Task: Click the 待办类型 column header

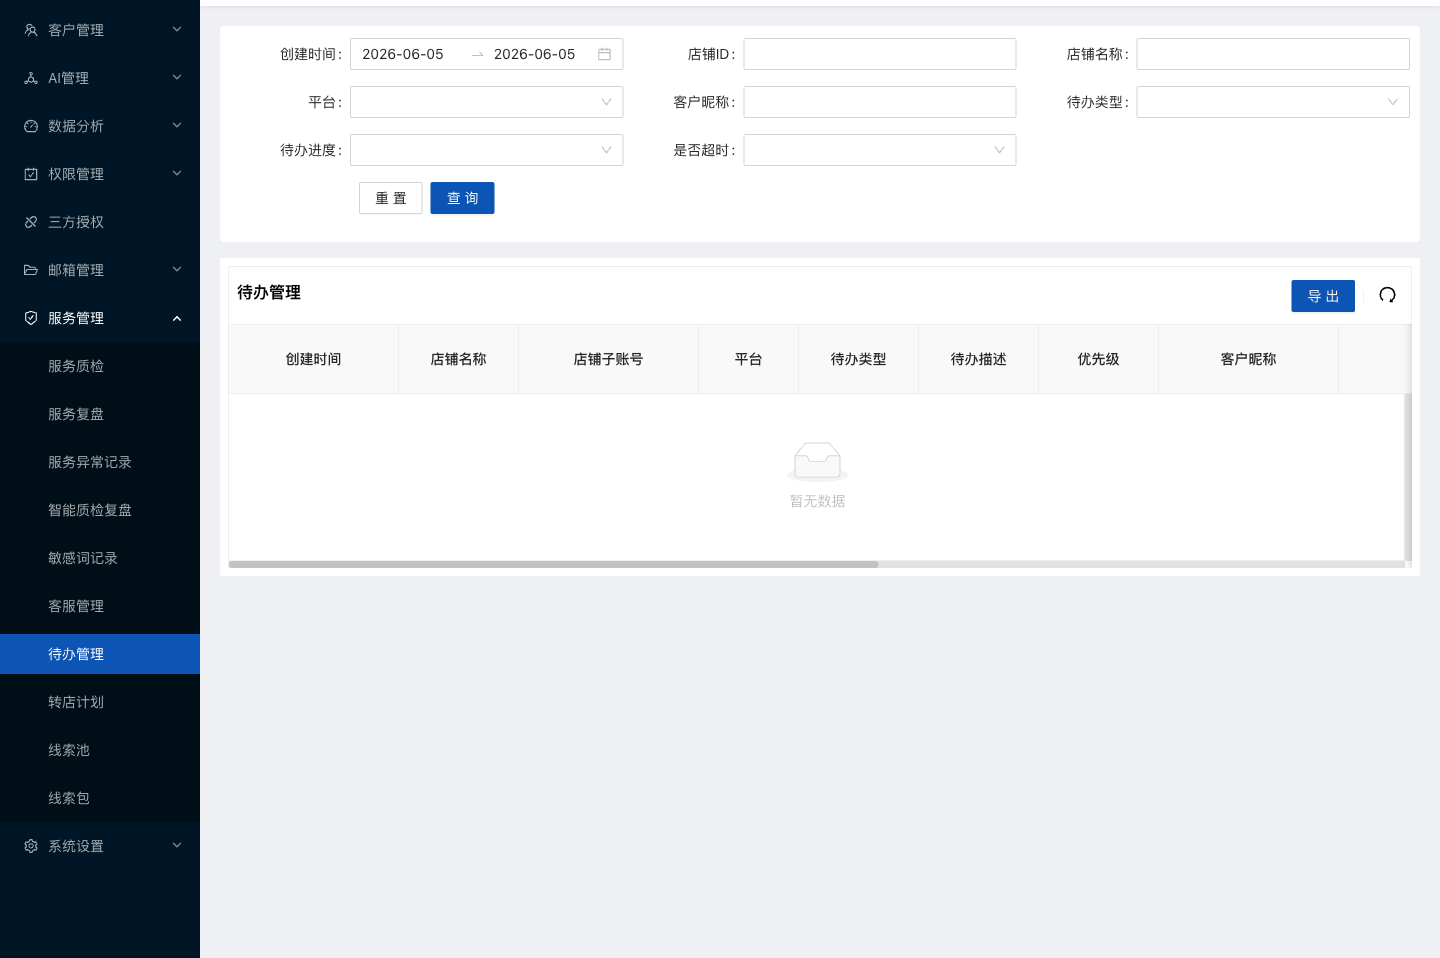Action: (858, 359)
